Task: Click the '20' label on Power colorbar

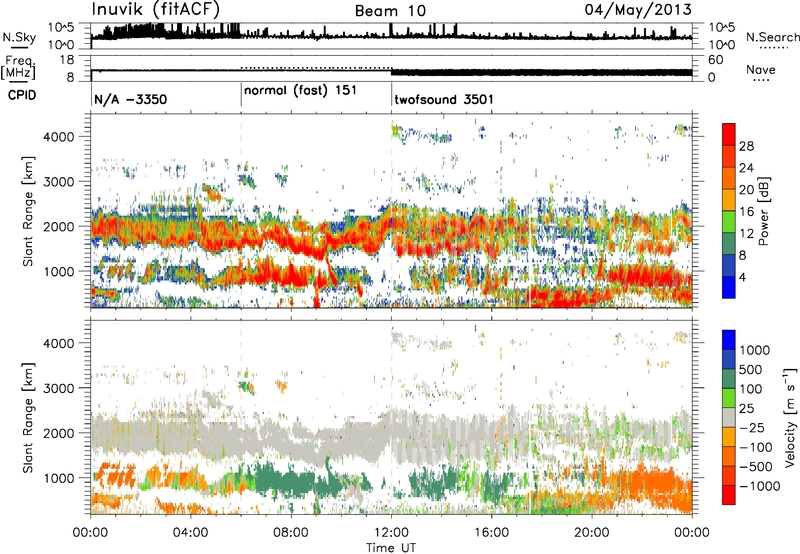Action: tap(746, 190)
